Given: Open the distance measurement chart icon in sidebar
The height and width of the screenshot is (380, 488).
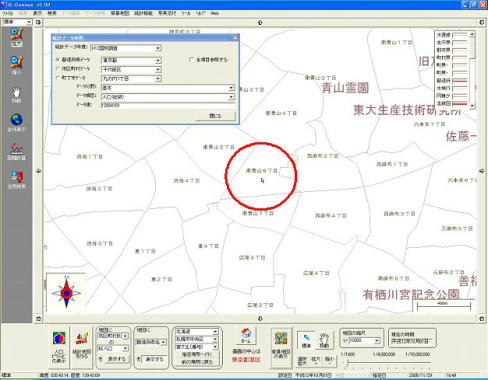Looking at the screenshot, I should point(16,152).
